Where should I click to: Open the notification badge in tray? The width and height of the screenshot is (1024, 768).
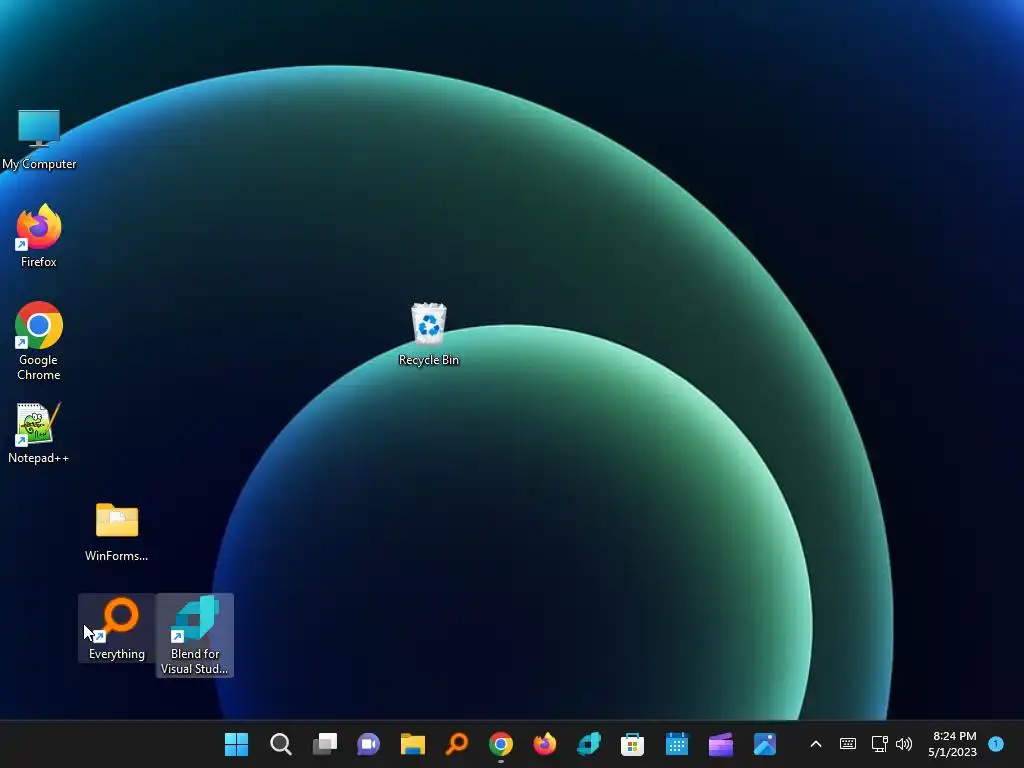point(996,744)
